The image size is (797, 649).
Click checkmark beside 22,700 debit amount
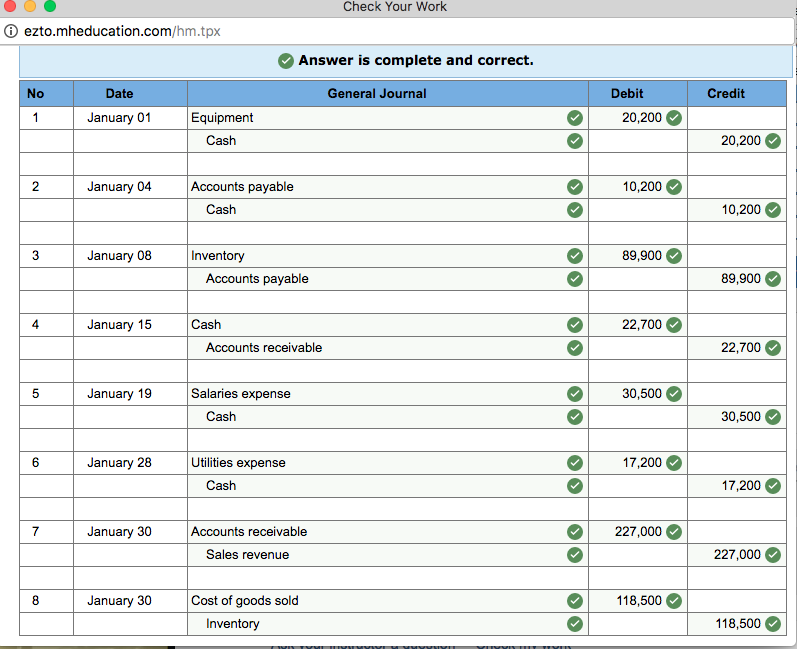(674, 325)
